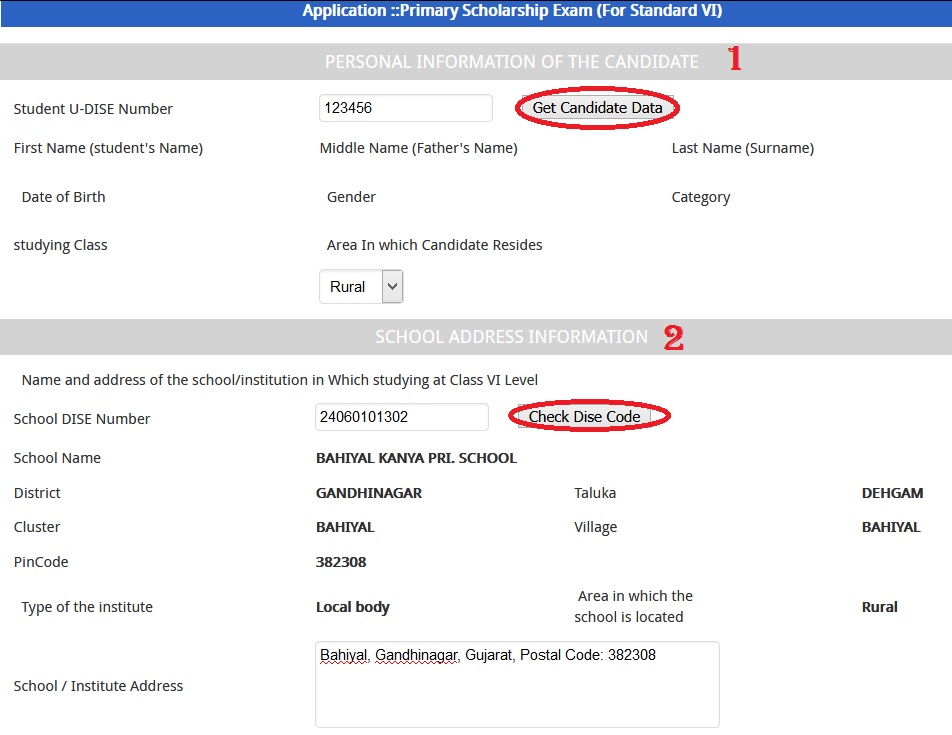
Task: Click the Cluster label
Action: point(37,527)
